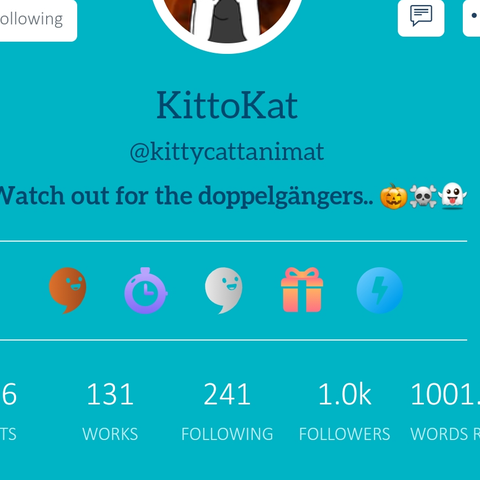480x480 pixels.
Task: Tap the skull and crossbones emoji
Action: tap(423, 196)
